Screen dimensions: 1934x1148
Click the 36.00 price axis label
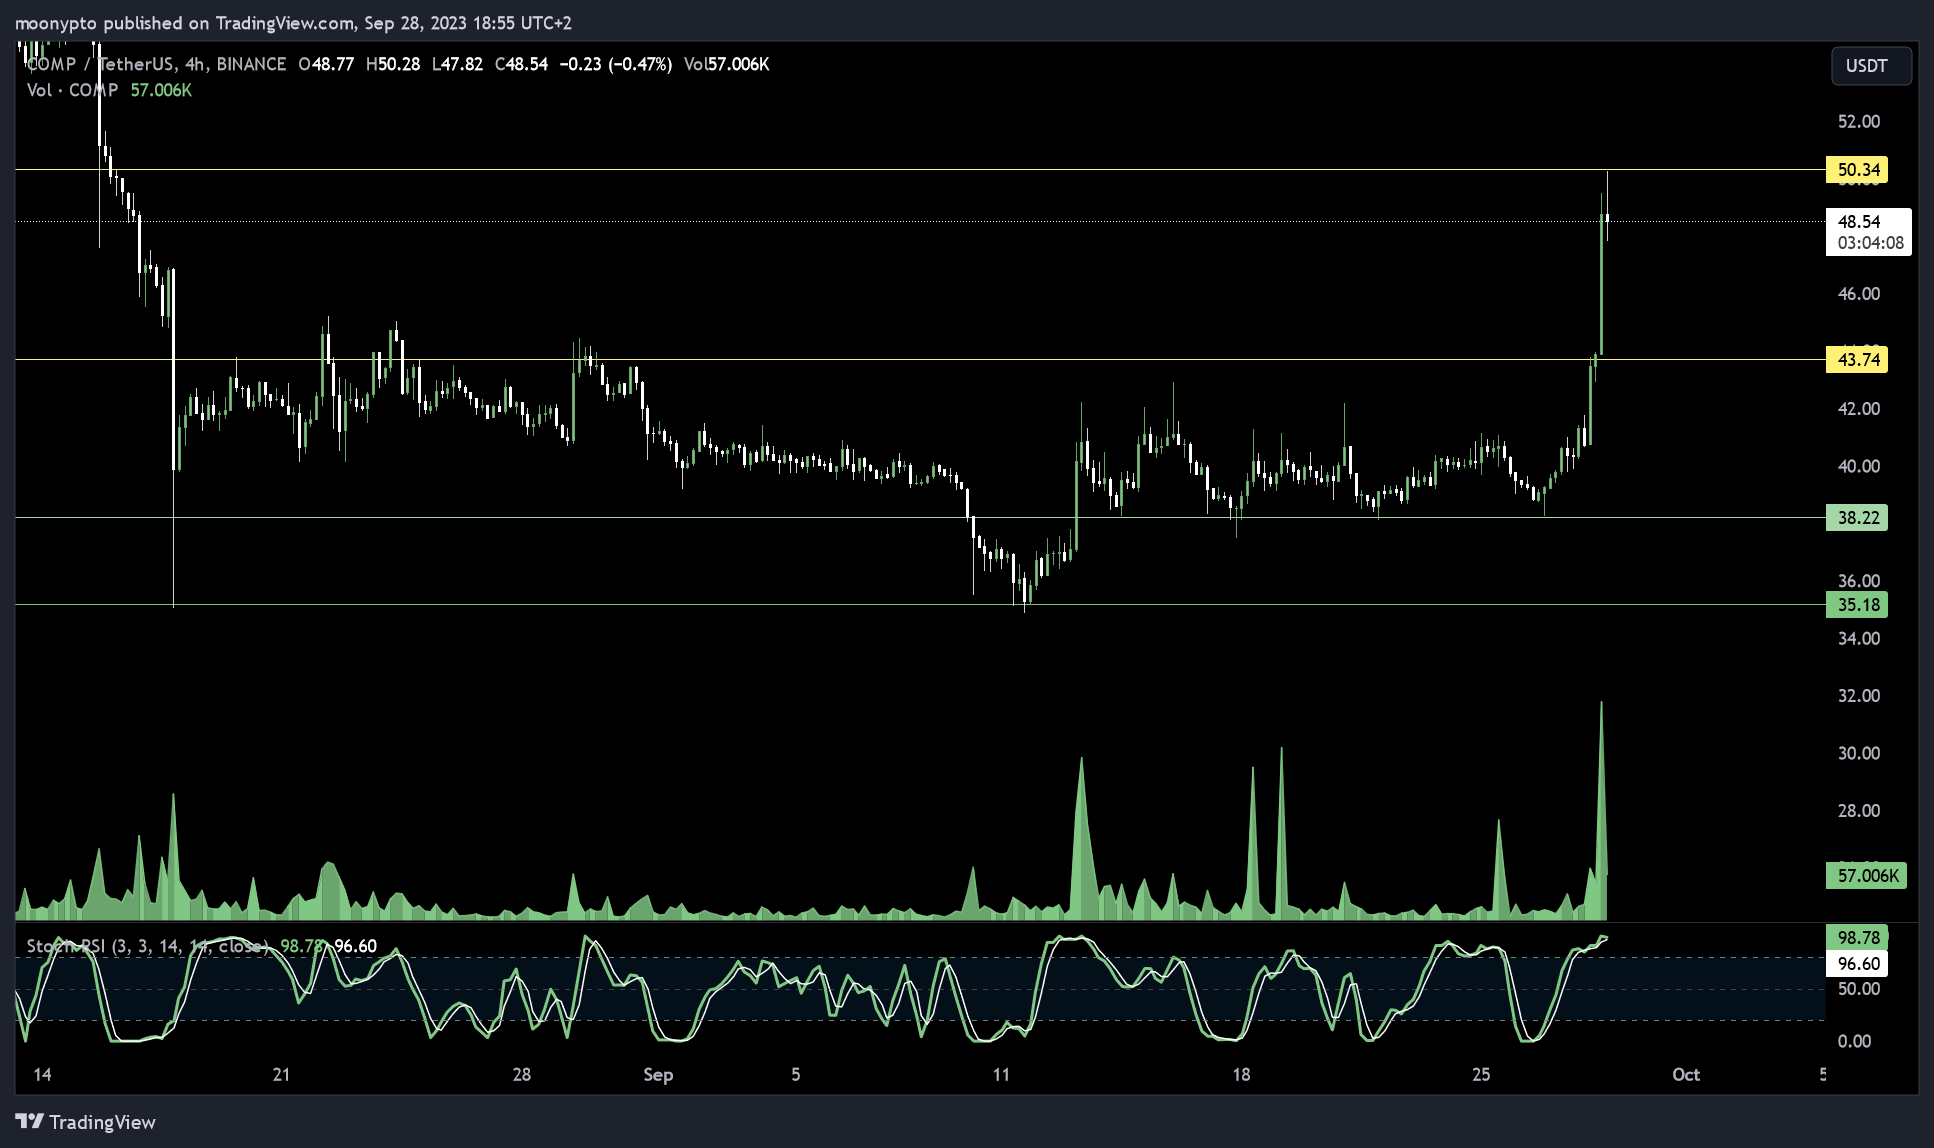click(1859, 581)
